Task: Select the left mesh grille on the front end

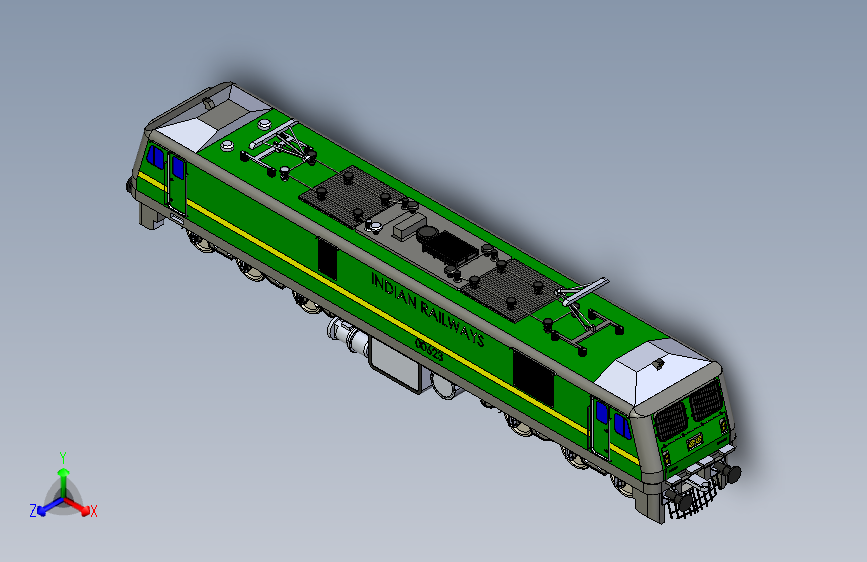Action: pyautogui.click(x=671, y=421)
